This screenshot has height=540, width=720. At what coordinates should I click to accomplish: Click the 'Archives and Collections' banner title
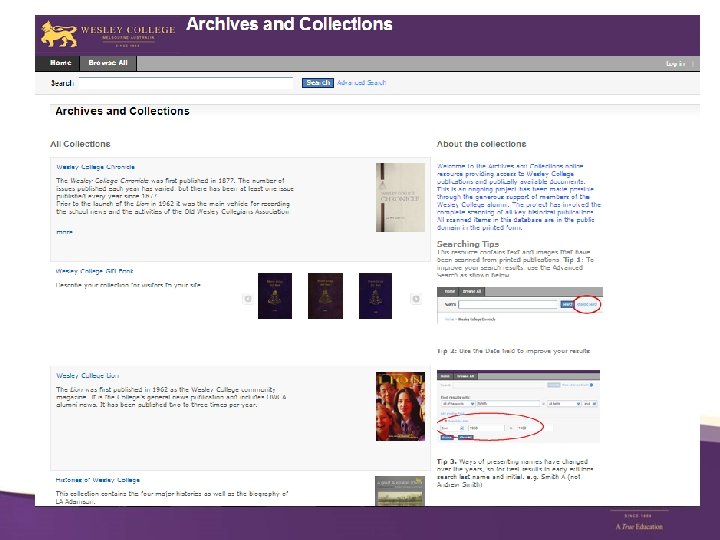(x=289, y=24)
